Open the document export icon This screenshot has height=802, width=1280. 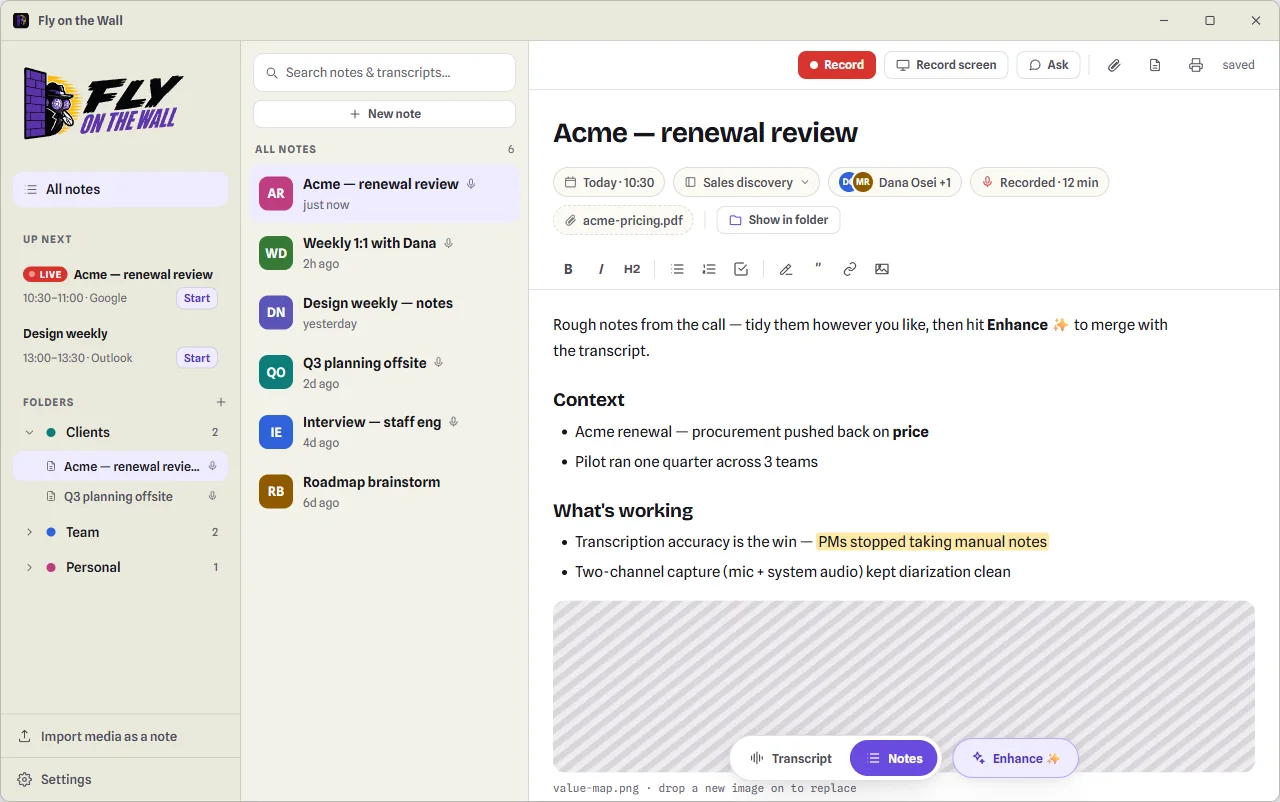pos(1155,65)
